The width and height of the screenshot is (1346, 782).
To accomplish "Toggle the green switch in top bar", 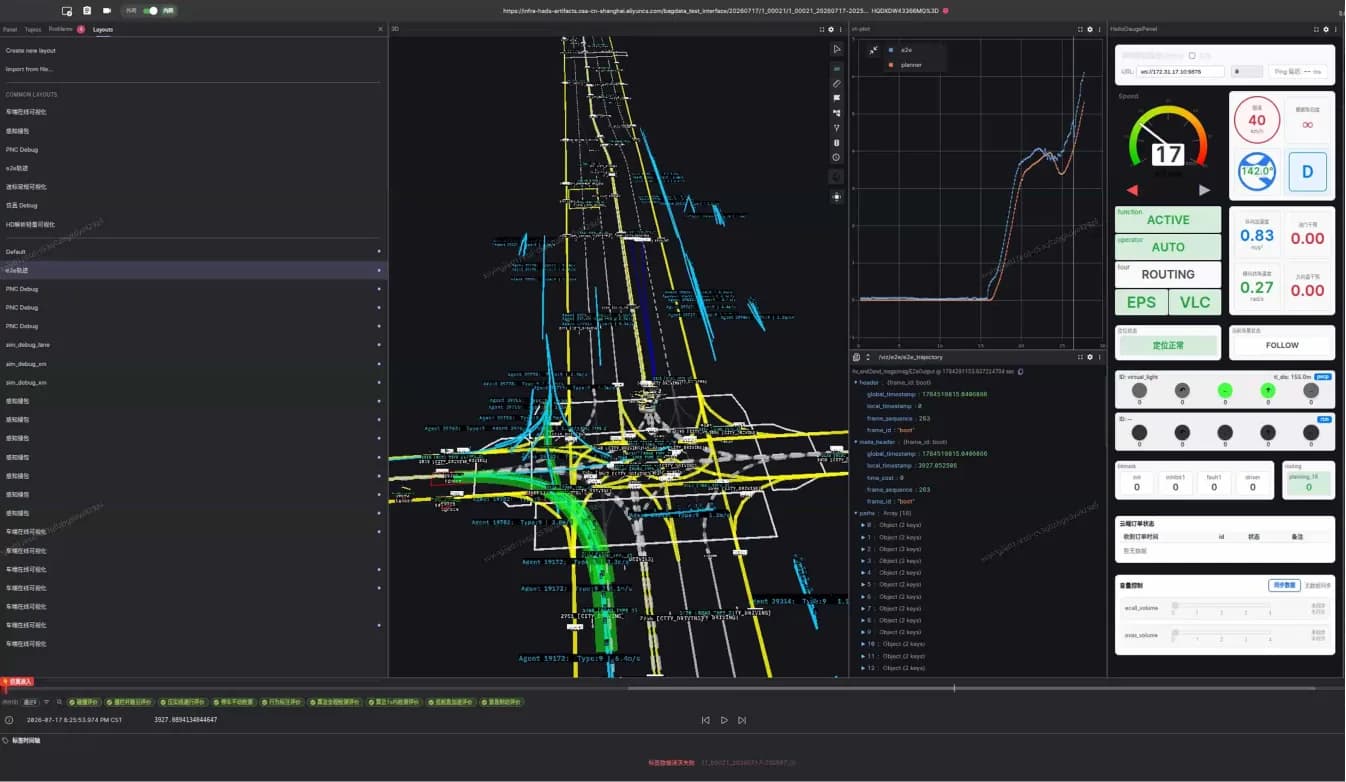I will [150, 10].
